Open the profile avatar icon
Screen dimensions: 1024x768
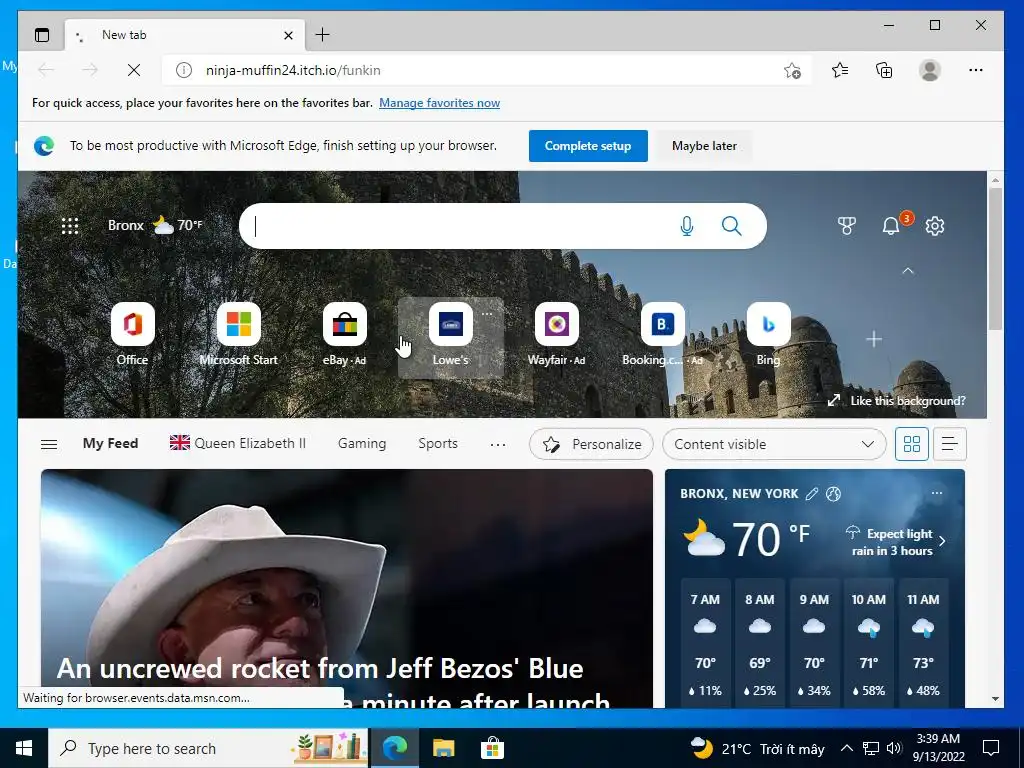(929, 70)
